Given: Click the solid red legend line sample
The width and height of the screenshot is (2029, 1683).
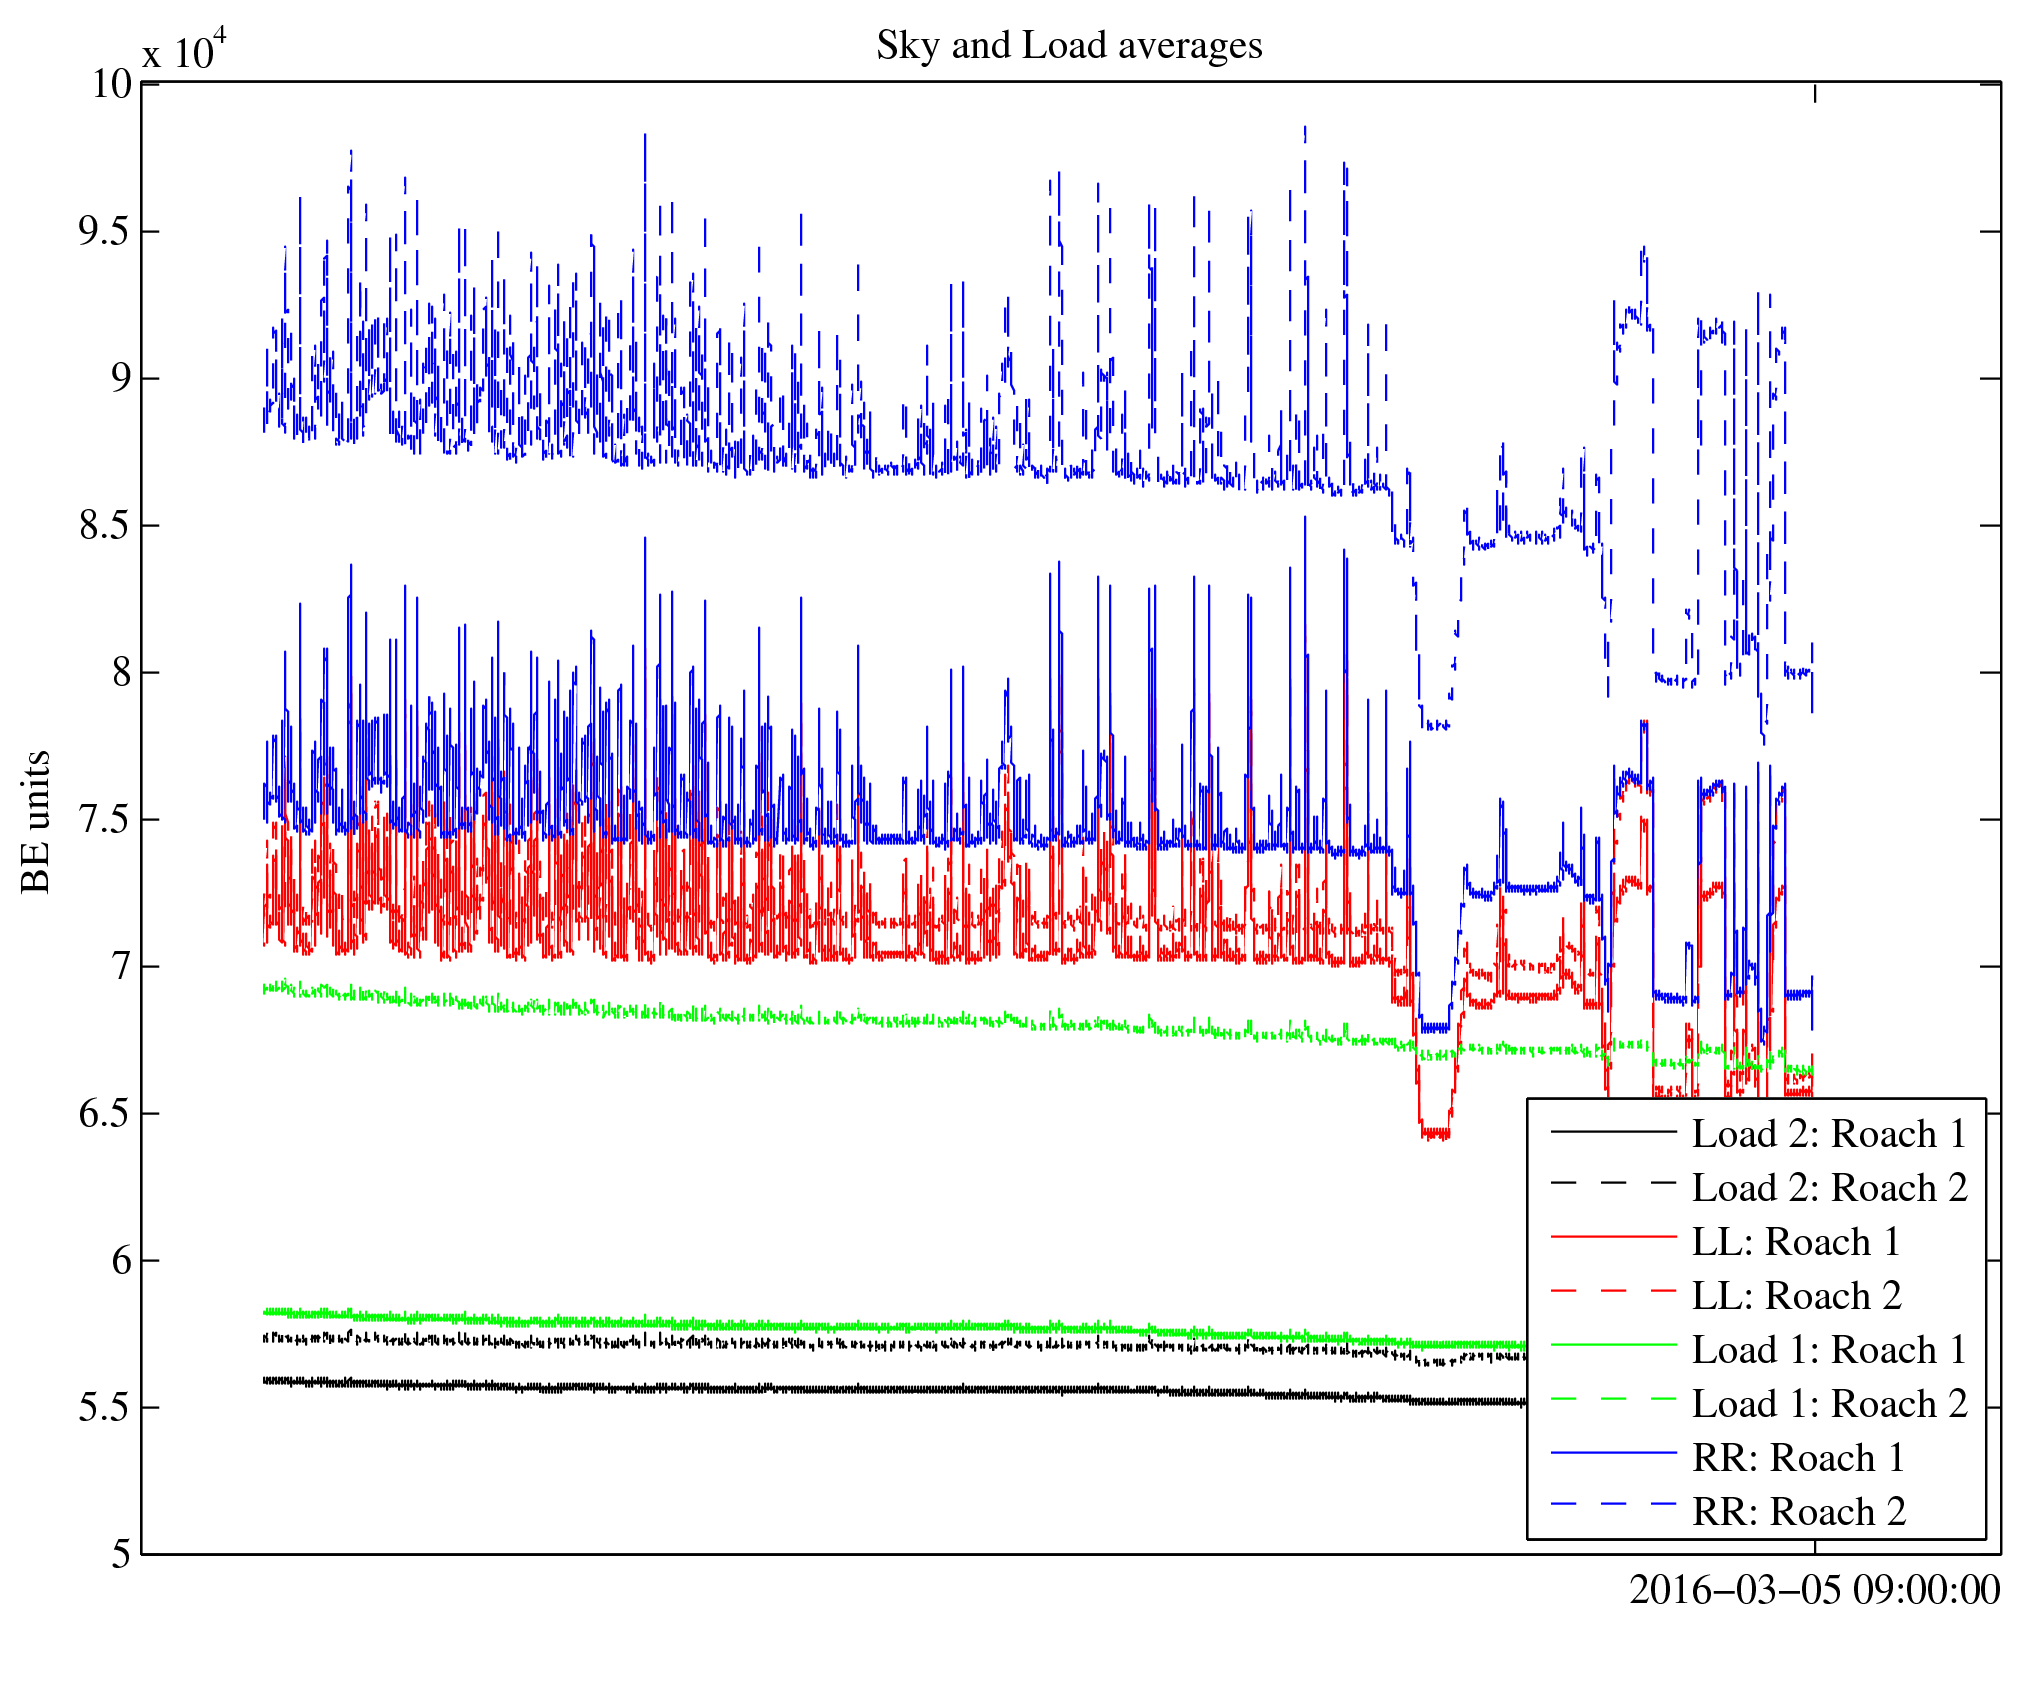Looking at the screenshot, I should [x=1612, y=1238].
